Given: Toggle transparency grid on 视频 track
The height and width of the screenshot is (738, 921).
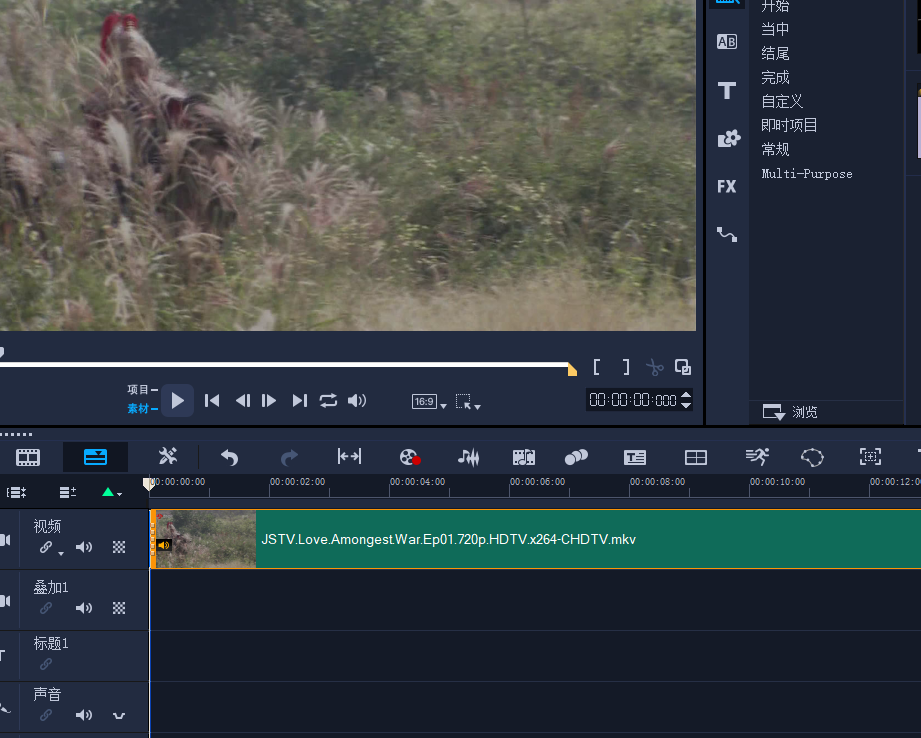Looking at the screenshot, I should point(119,547).
